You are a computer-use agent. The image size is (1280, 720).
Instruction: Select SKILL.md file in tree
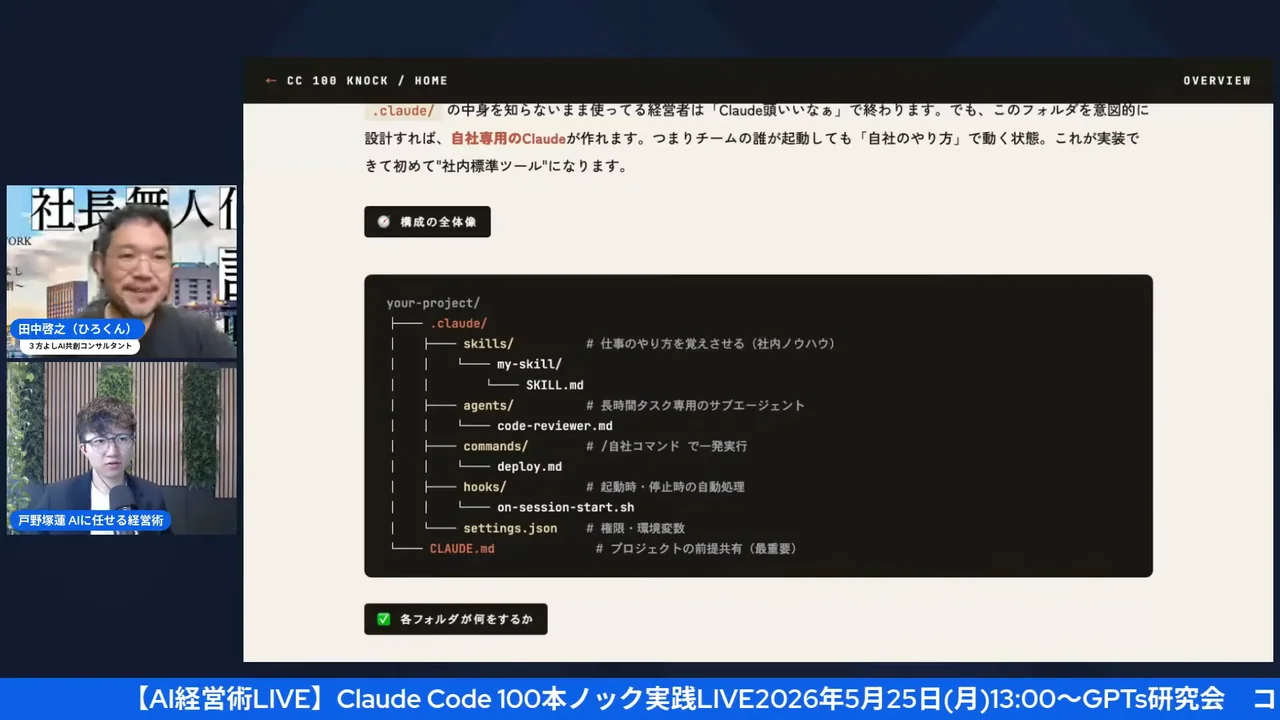[554, 385]
